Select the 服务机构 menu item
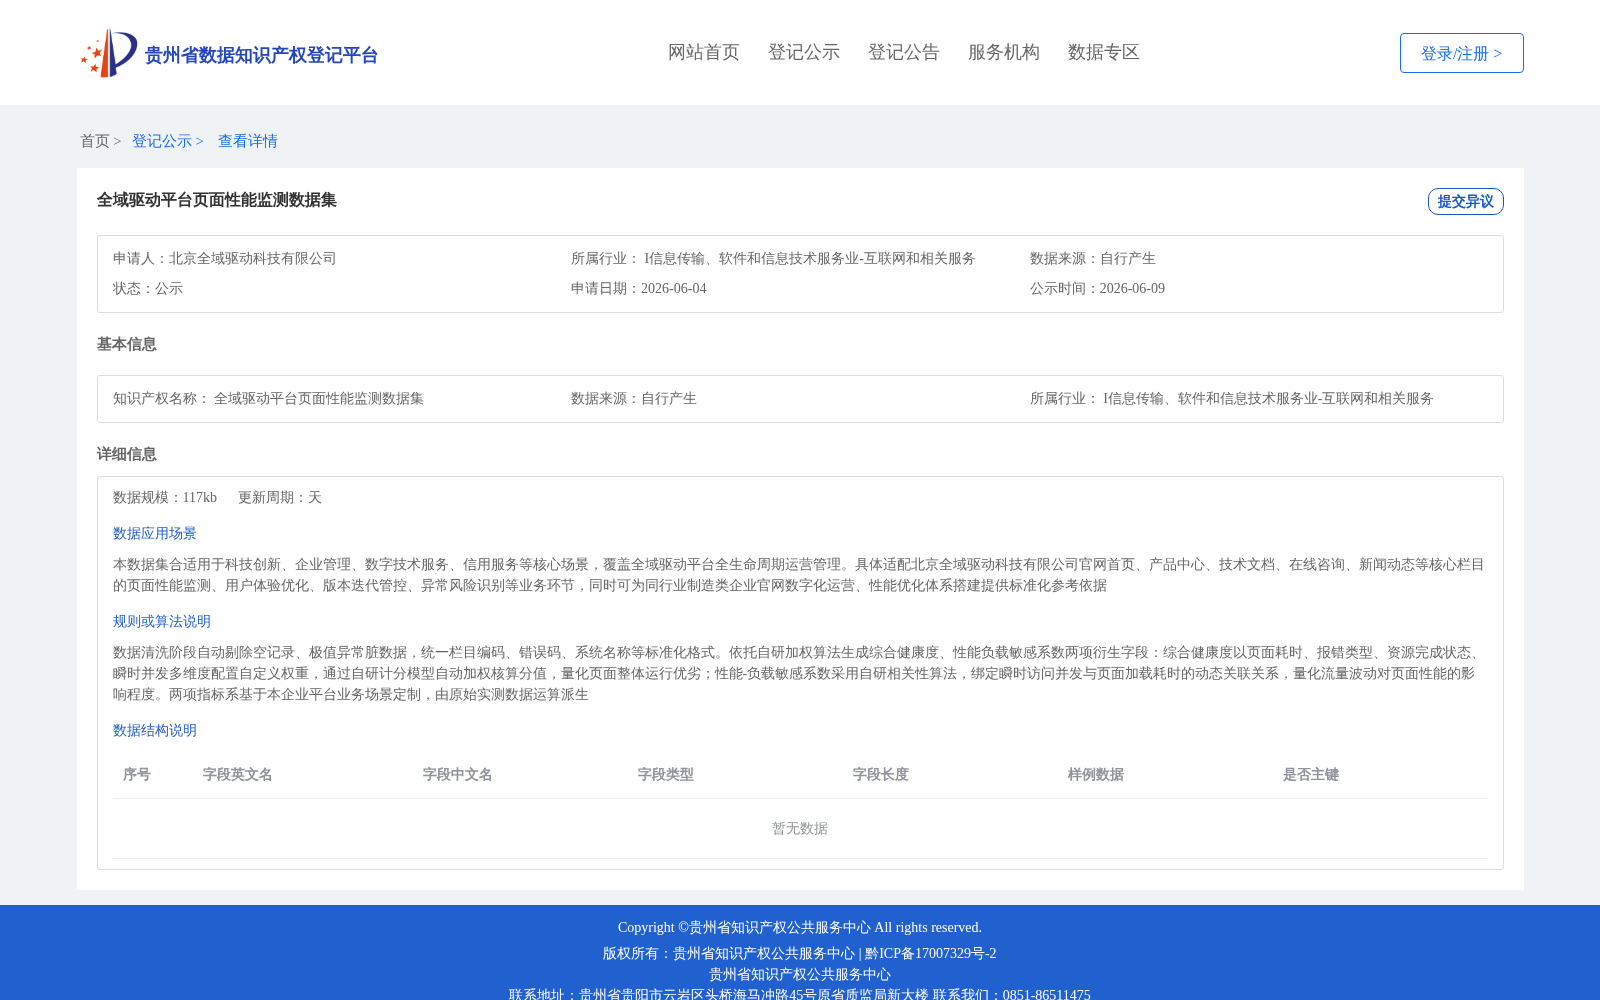The image size is (1600, 1000). tap(1004, 52)
